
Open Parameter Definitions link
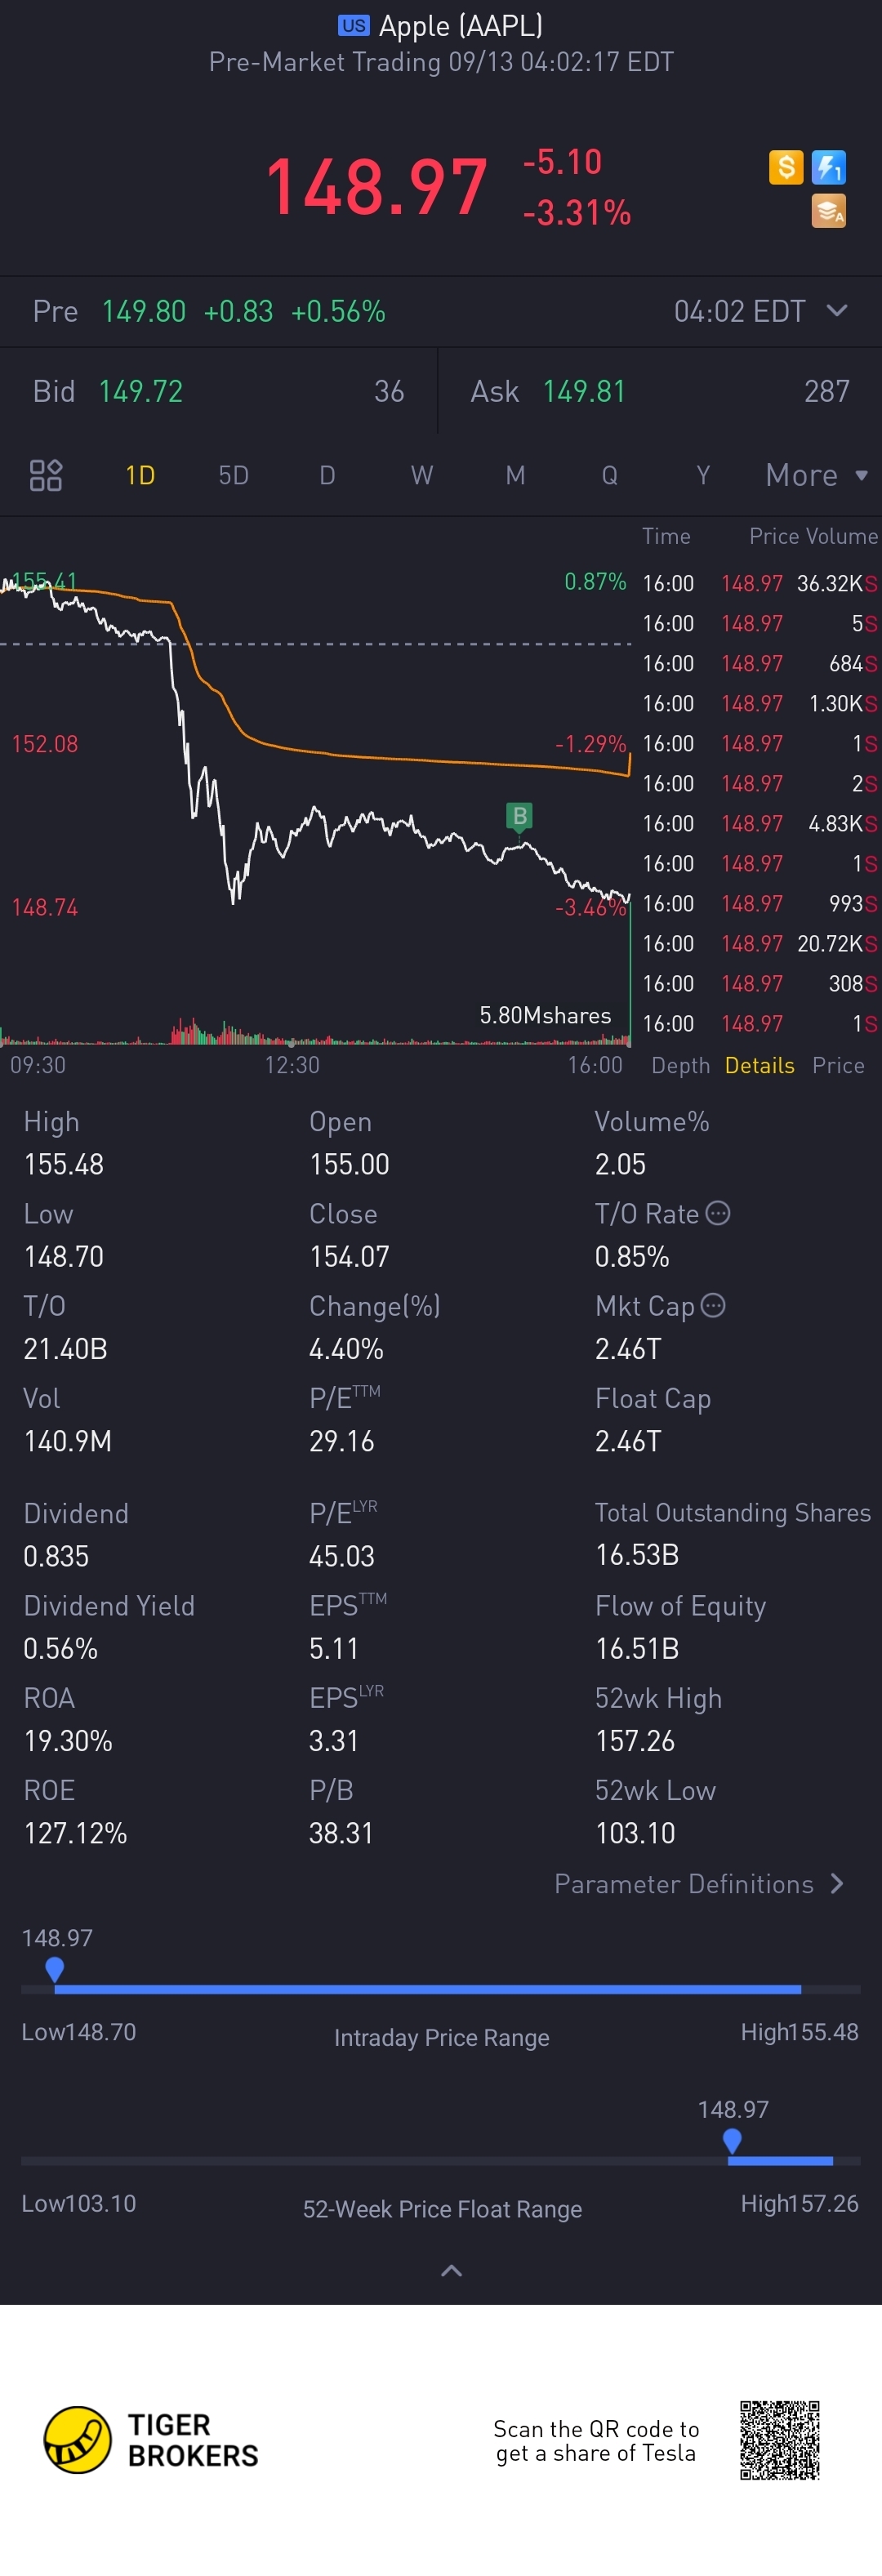699,1884
